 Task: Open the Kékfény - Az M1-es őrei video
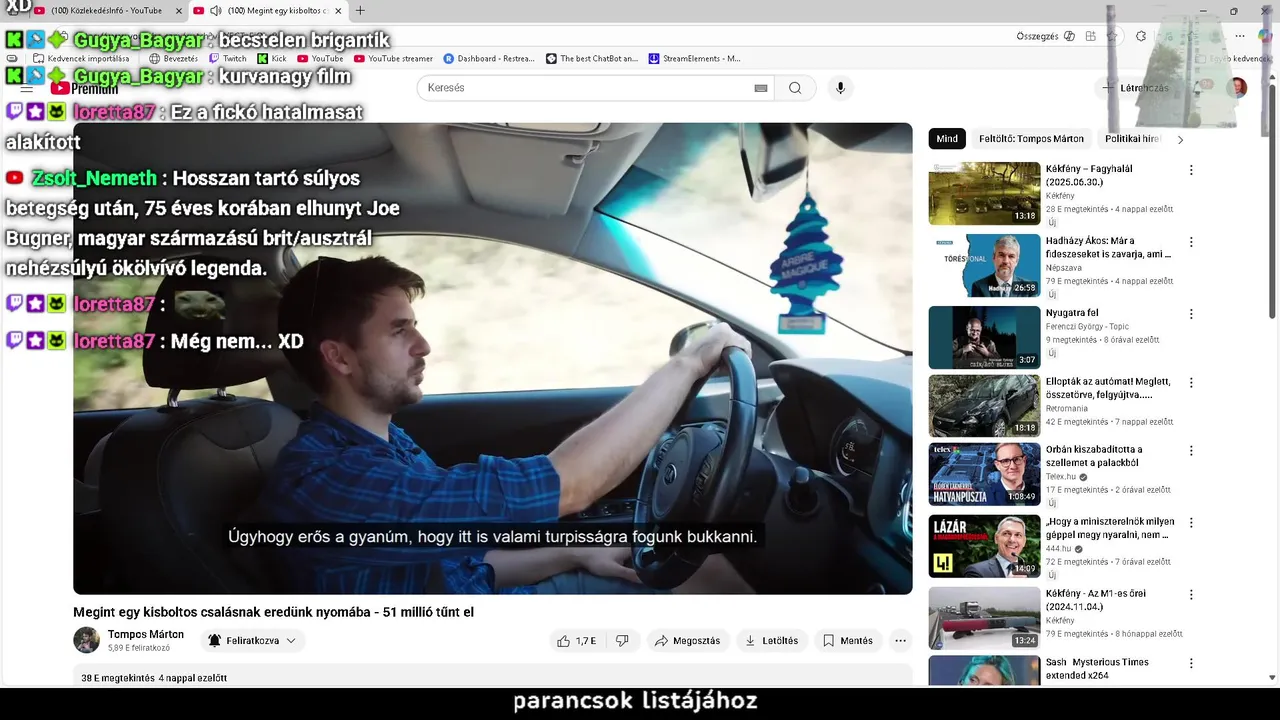pos(984,618)
